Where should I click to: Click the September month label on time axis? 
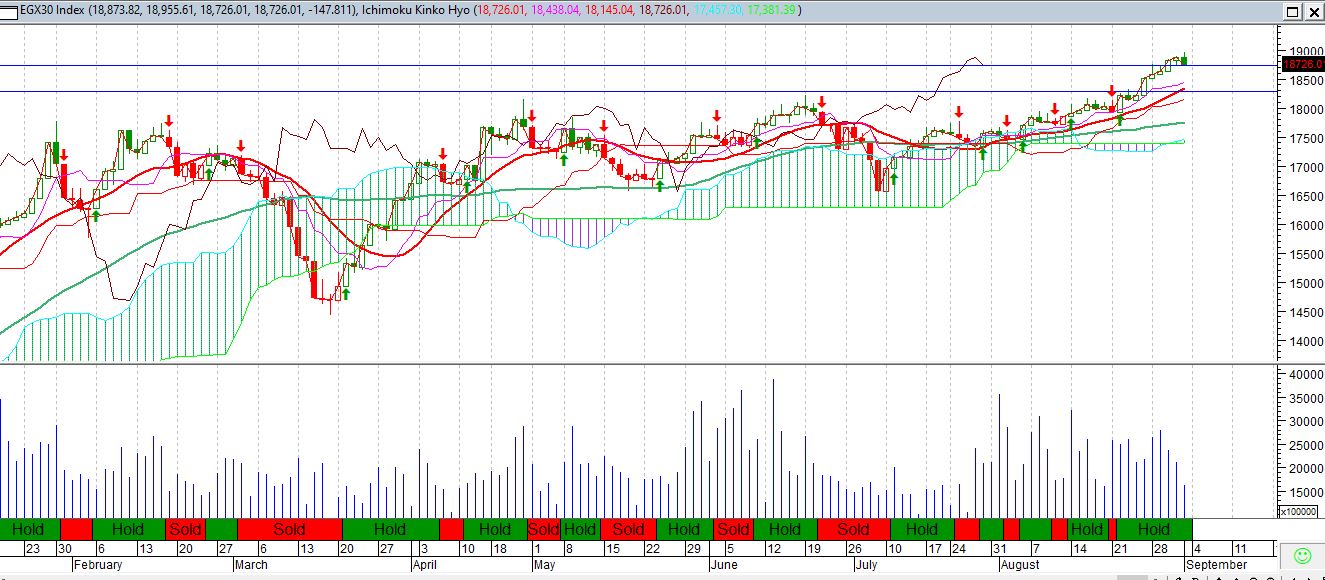pos(1216,565)
